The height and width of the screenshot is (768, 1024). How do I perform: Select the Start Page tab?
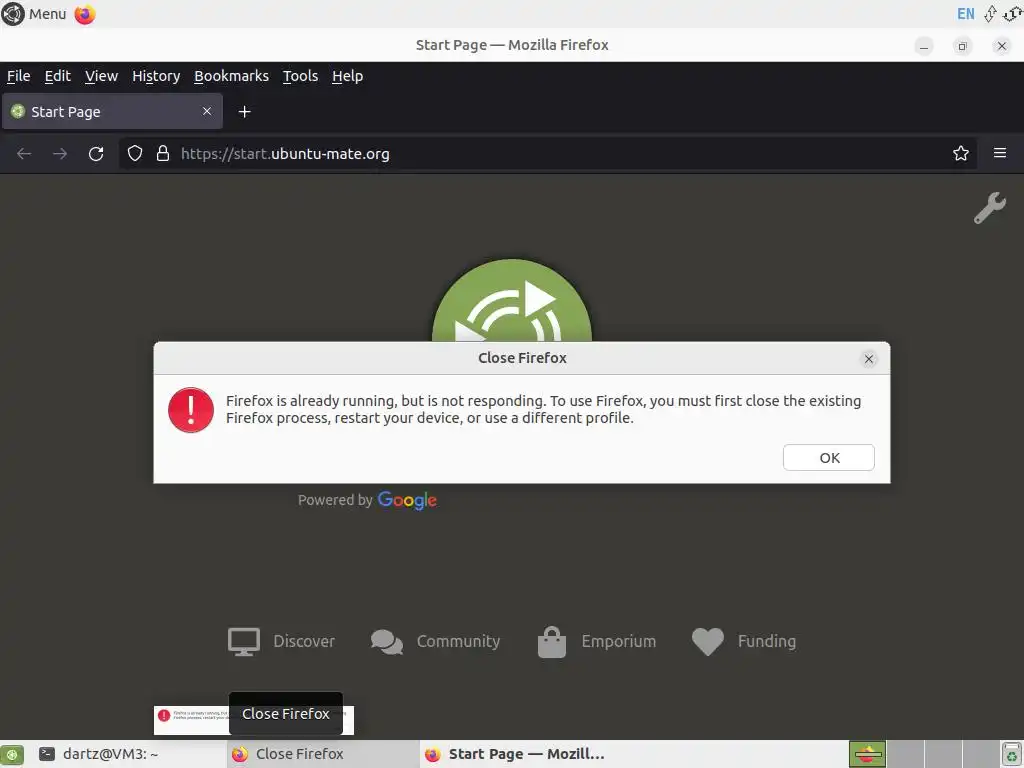(112, 112)
